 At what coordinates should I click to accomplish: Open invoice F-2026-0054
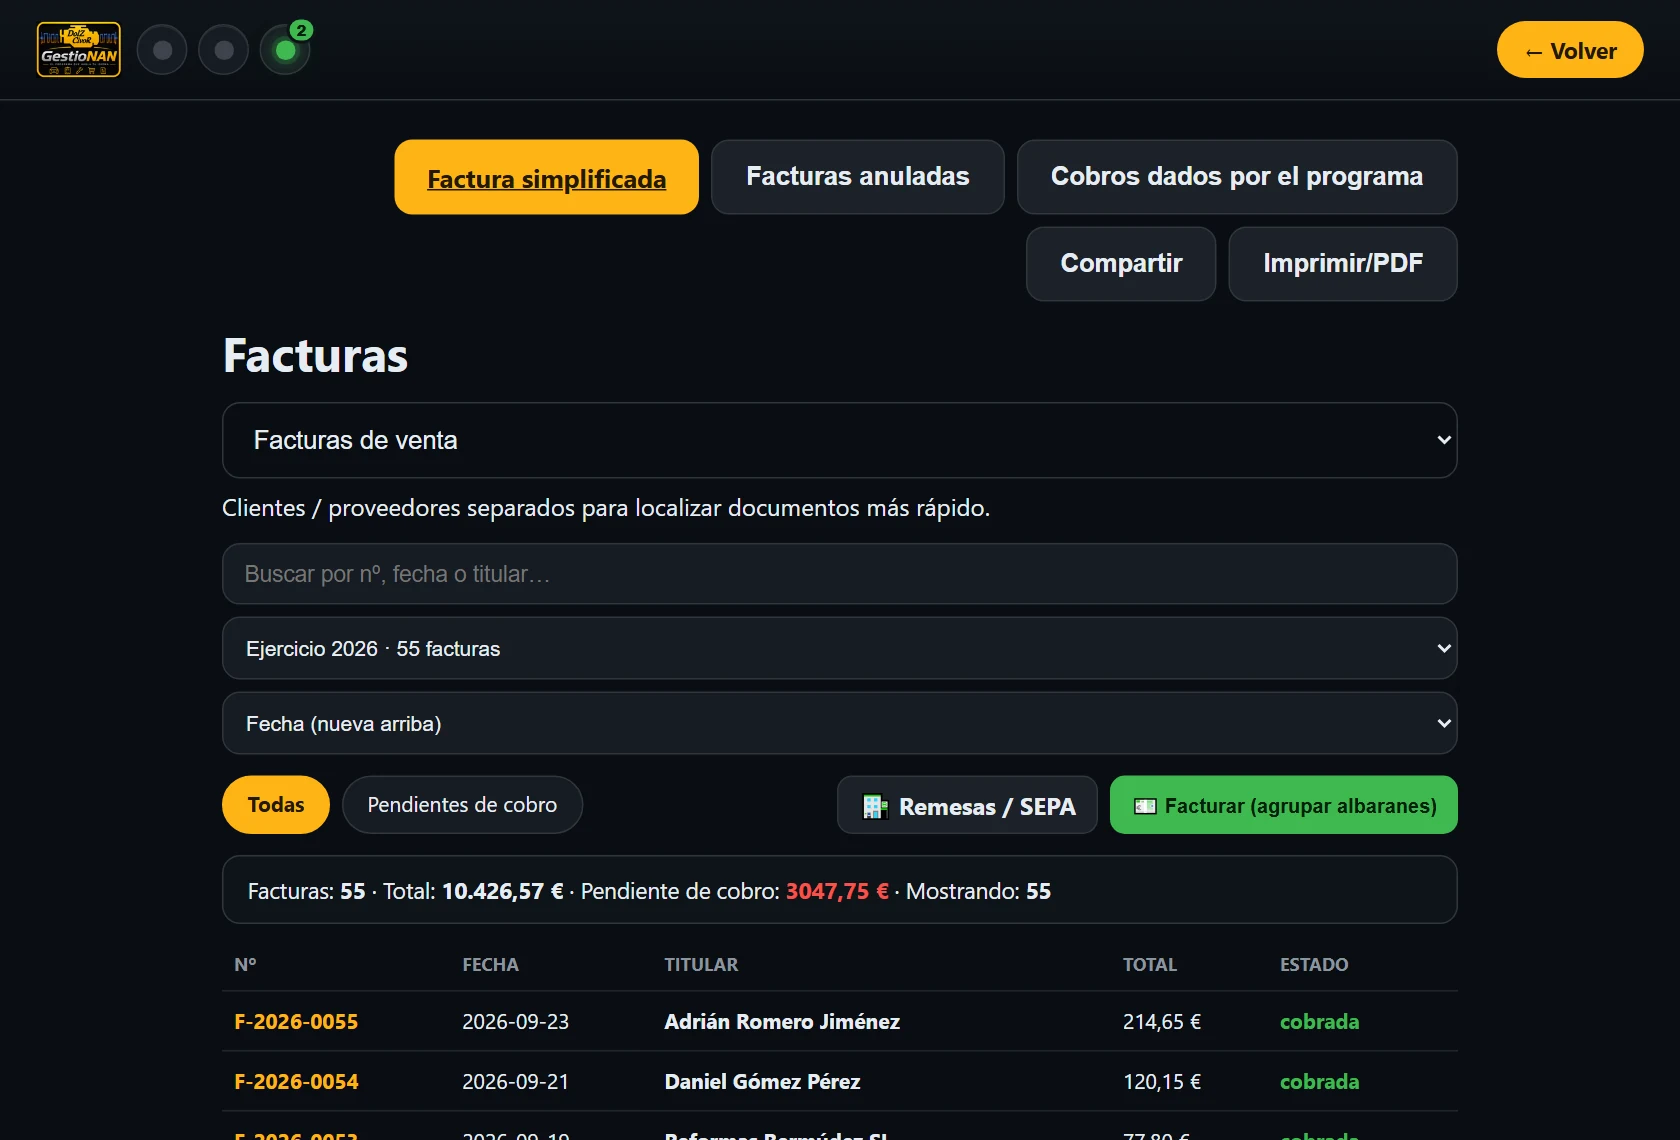296,1082
